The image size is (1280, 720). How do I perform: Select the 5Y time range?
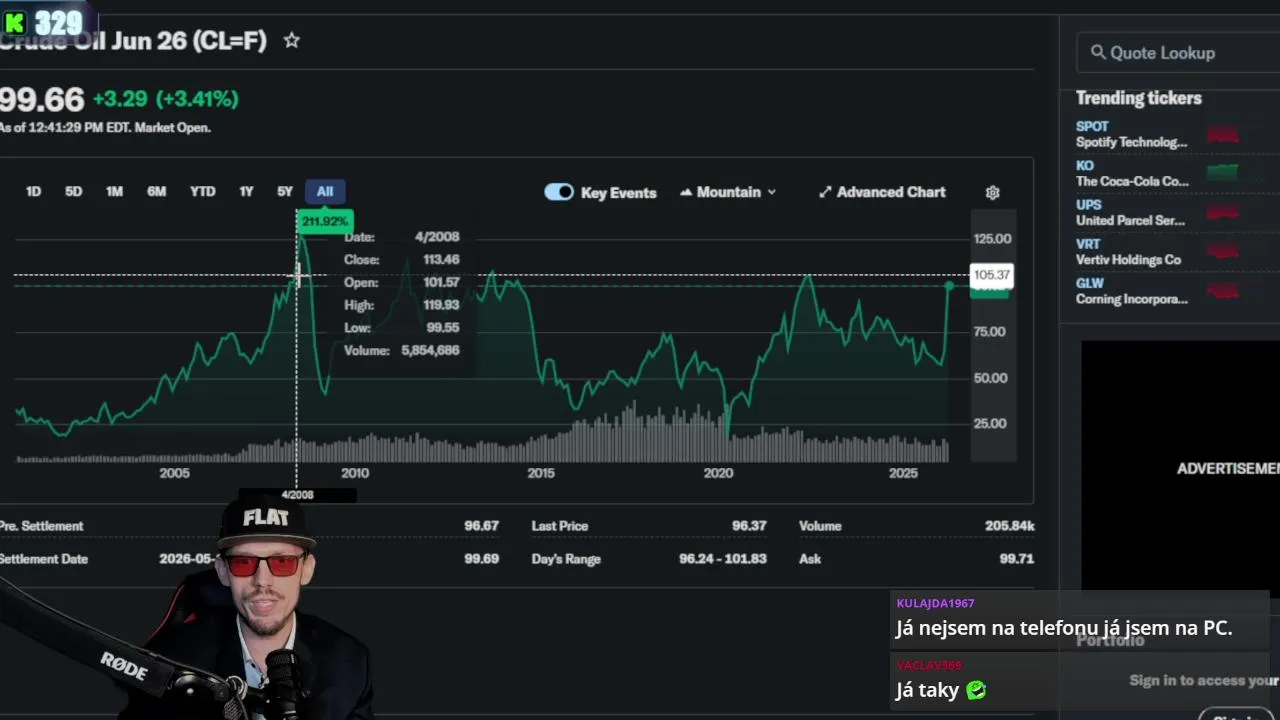285,191
